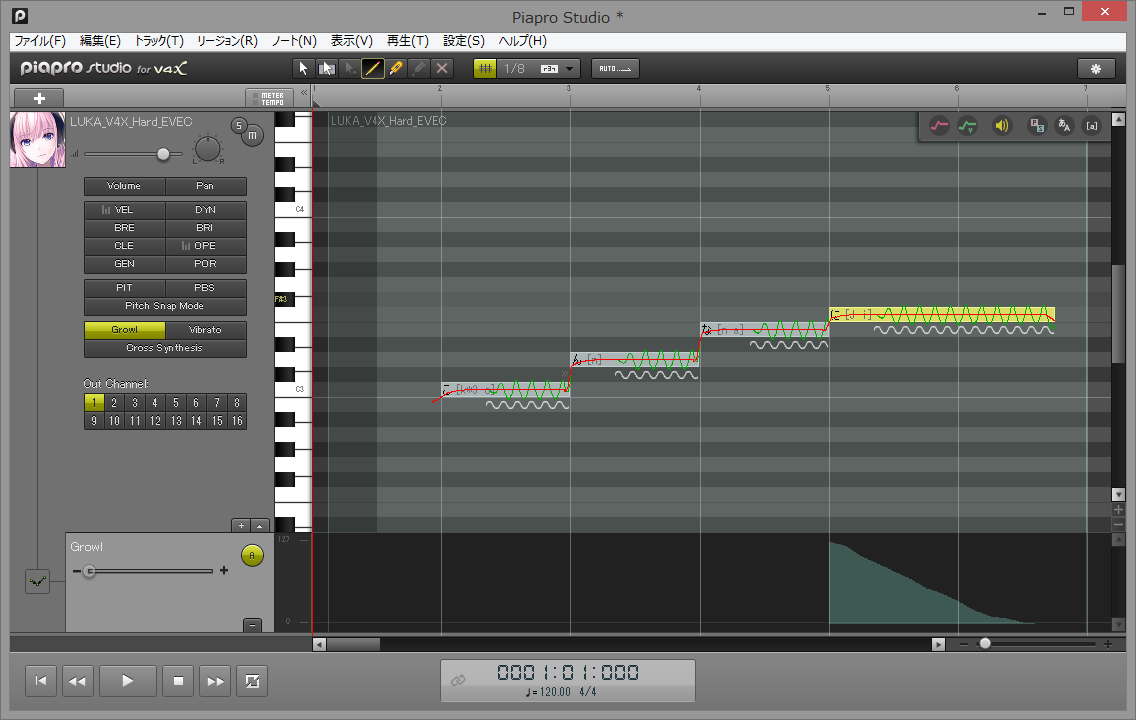1136x720 pixels.
Task: Open the 1/8 quantize dropdown
Action: [538, 69]
